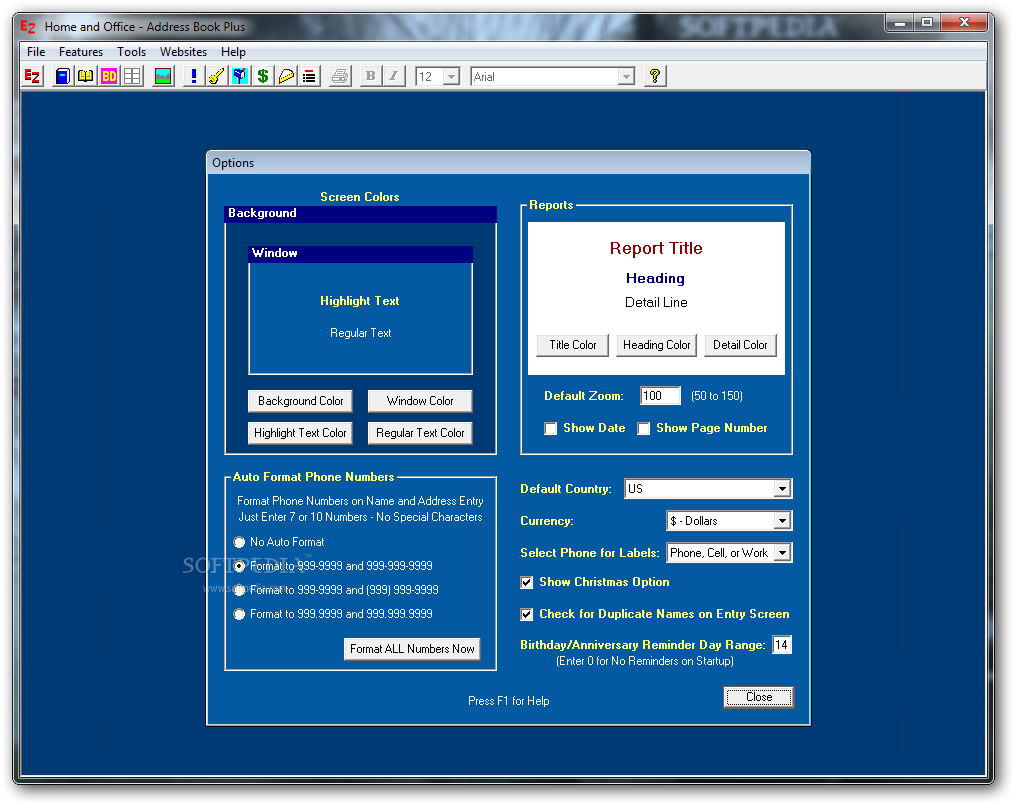This screenshot has width=1015, height=805.
Task: Click the list lines toolbar icon
Action: (309, 76)
